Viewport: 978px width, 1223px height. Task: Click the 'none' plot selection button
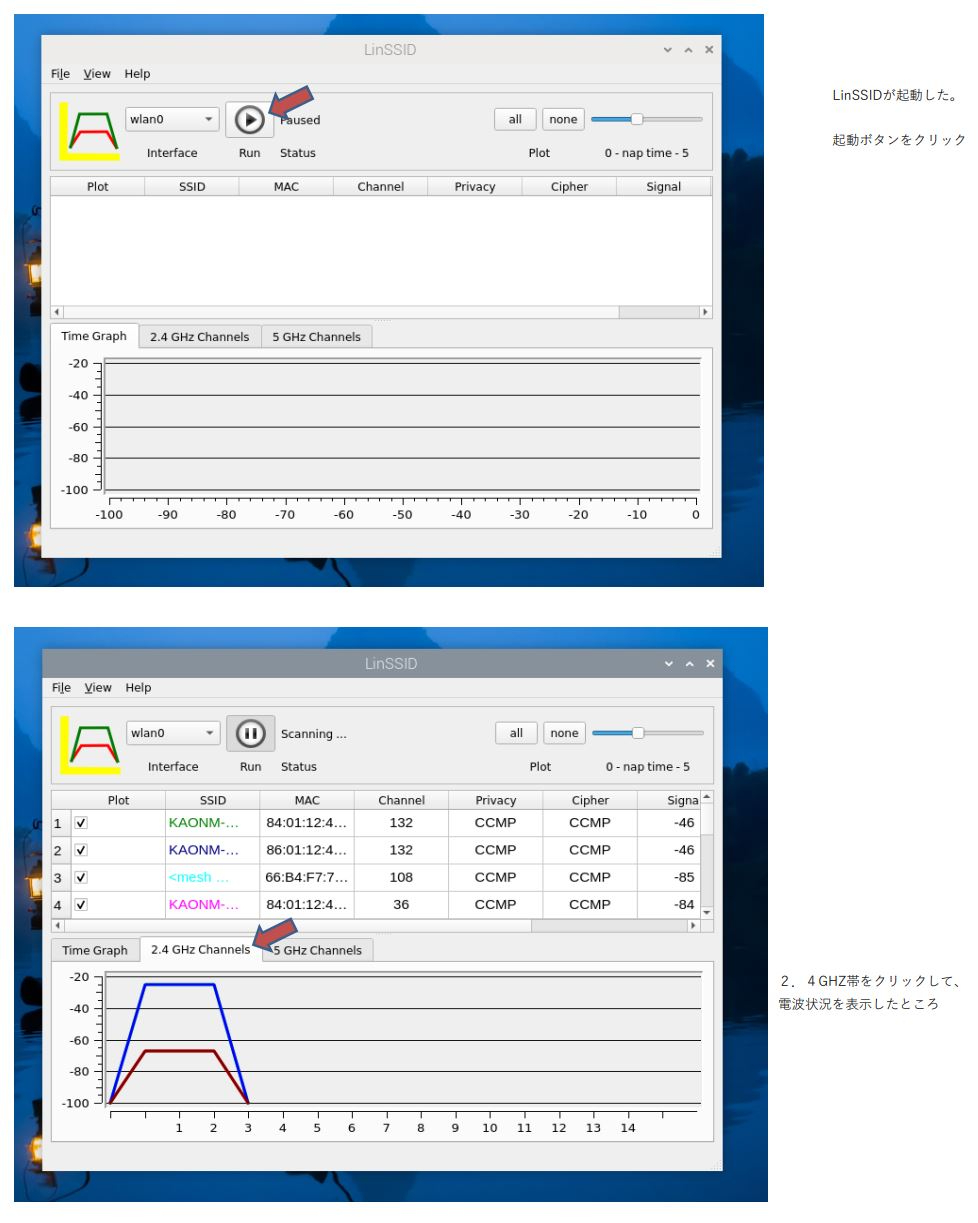point(563,118)
